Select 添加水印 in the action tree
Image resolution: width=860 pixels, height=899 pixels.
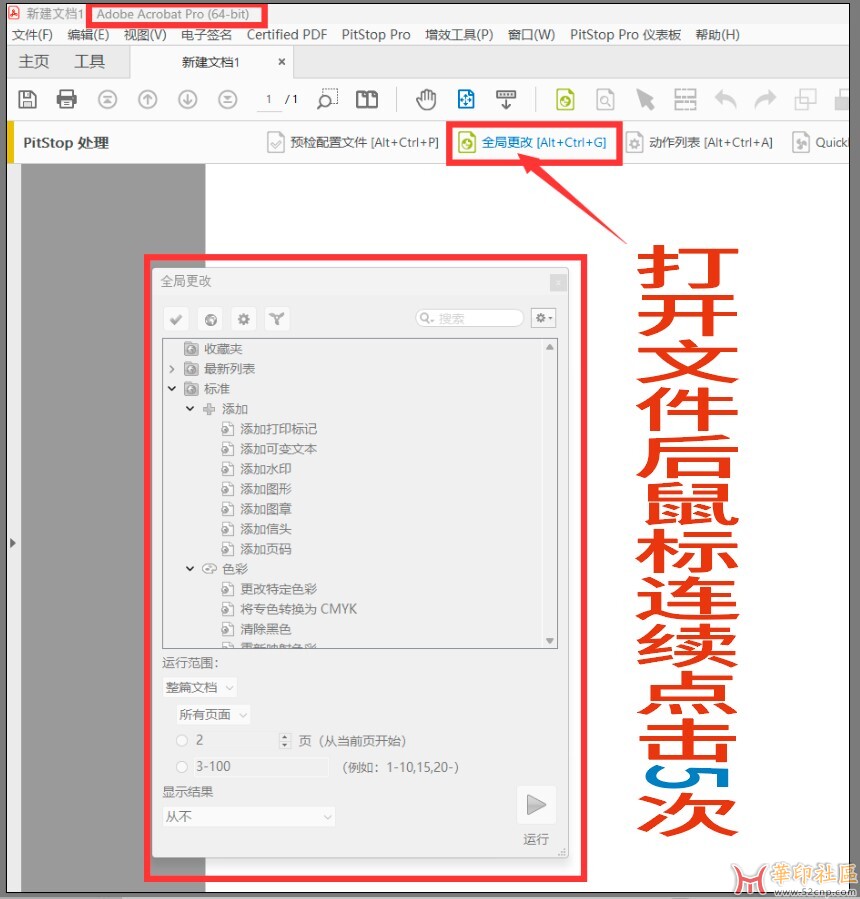(265, 469)
